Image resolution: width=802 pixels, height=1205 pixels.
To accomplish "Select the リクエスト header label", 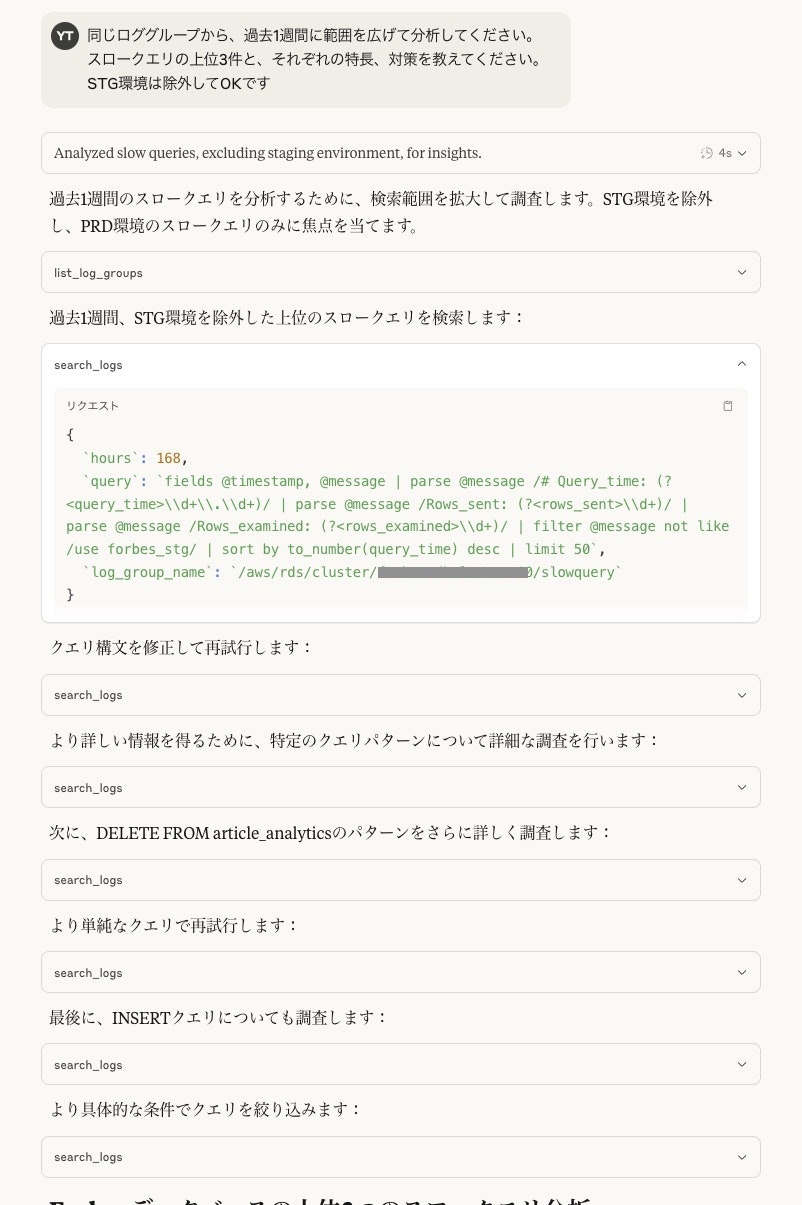I will pos(92,406).
